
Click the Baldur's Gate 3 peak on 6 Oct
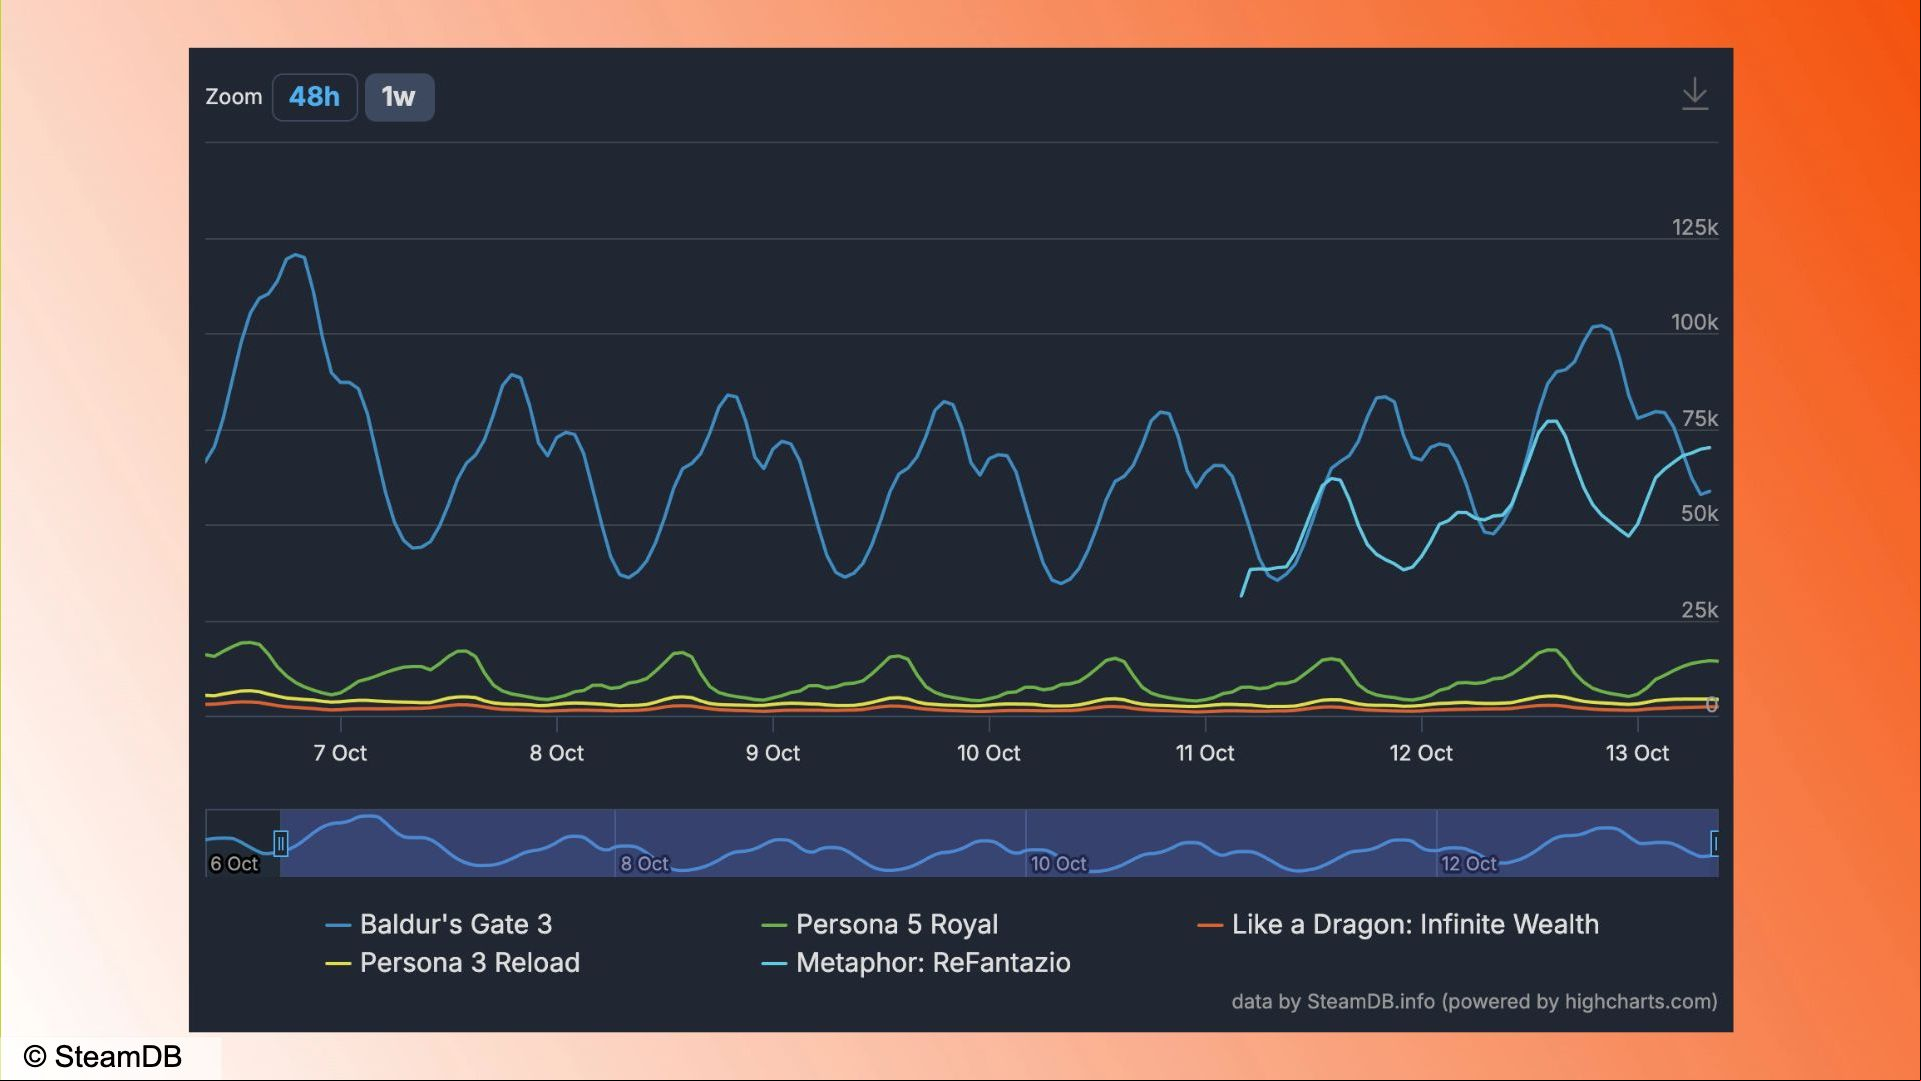(295, 256)
